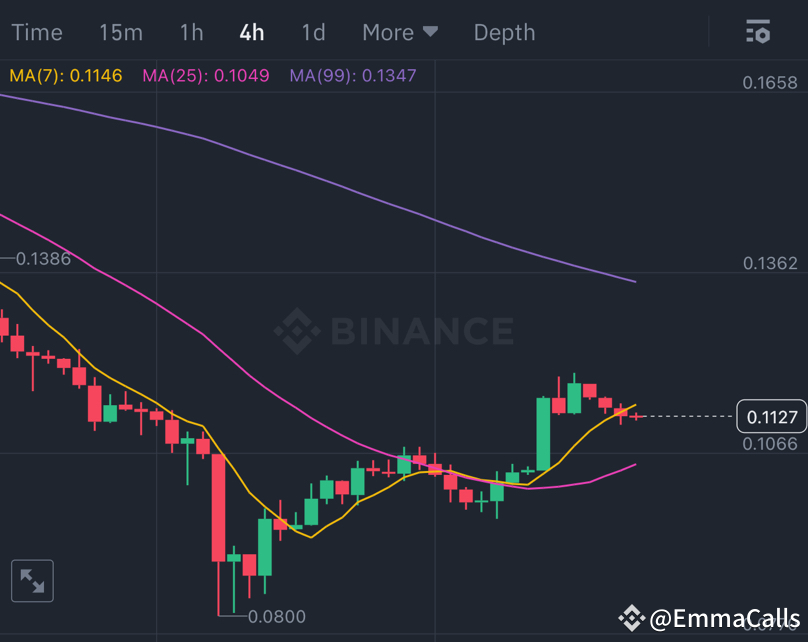Screen dimensions: 808x642
Task: Enter fullscreen using the expand arrows icon
Action: [32, 580]
